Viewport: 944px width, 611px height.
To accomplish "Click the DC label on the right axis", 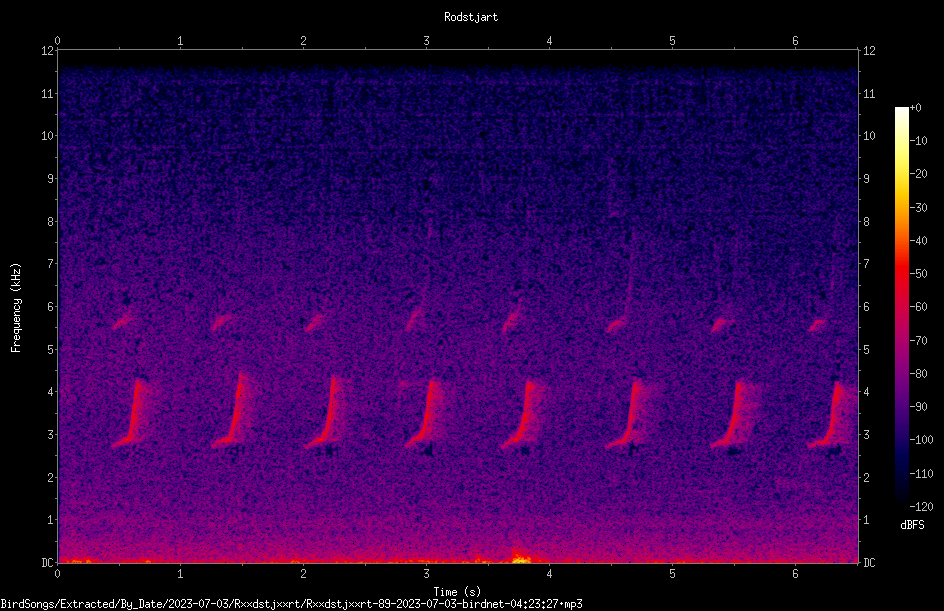I will 869,563.
